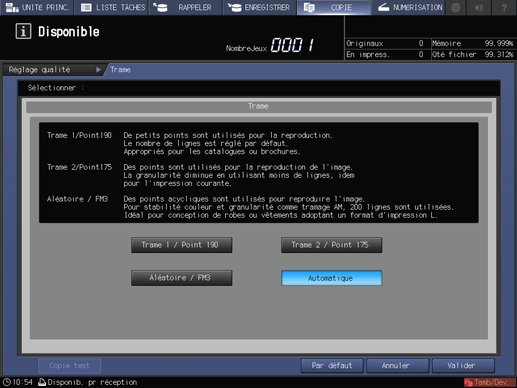
Task: Click the Trame breadcrumb label
Action: click(120, 70)
